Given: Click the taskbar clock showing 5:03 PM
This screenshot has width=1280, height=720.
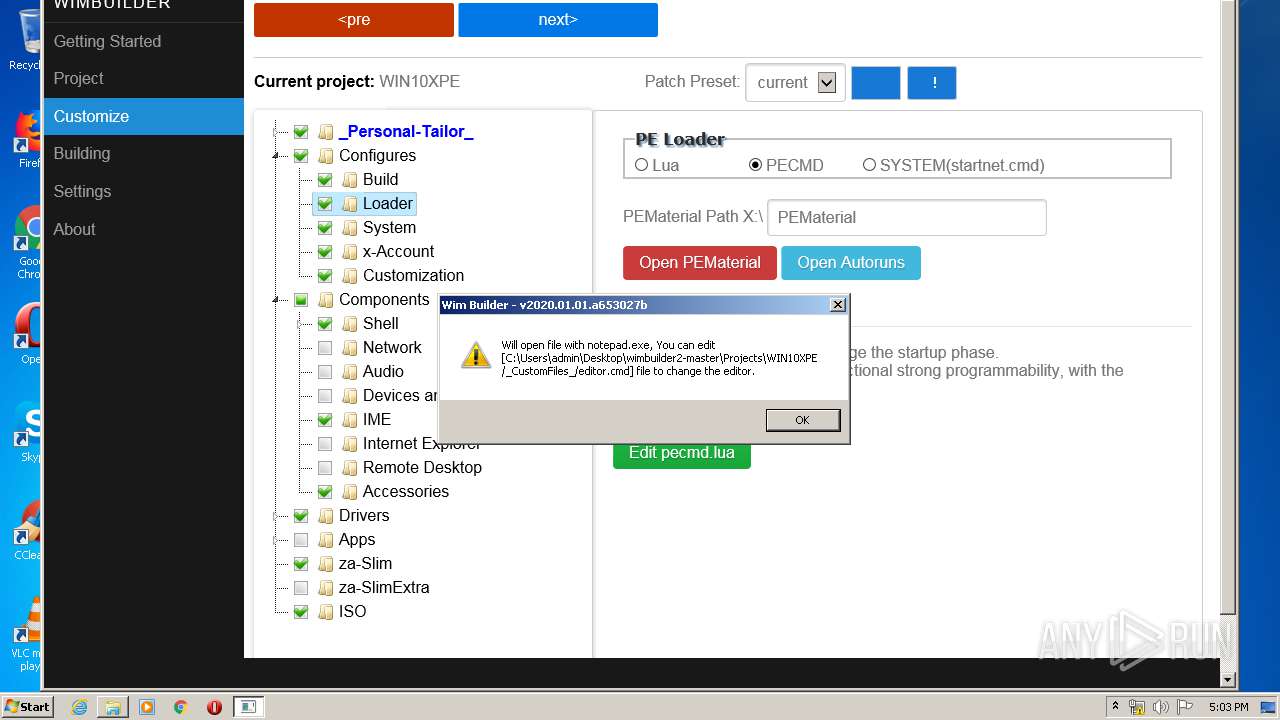Looking at the screenshot, I should [1228, 707].
